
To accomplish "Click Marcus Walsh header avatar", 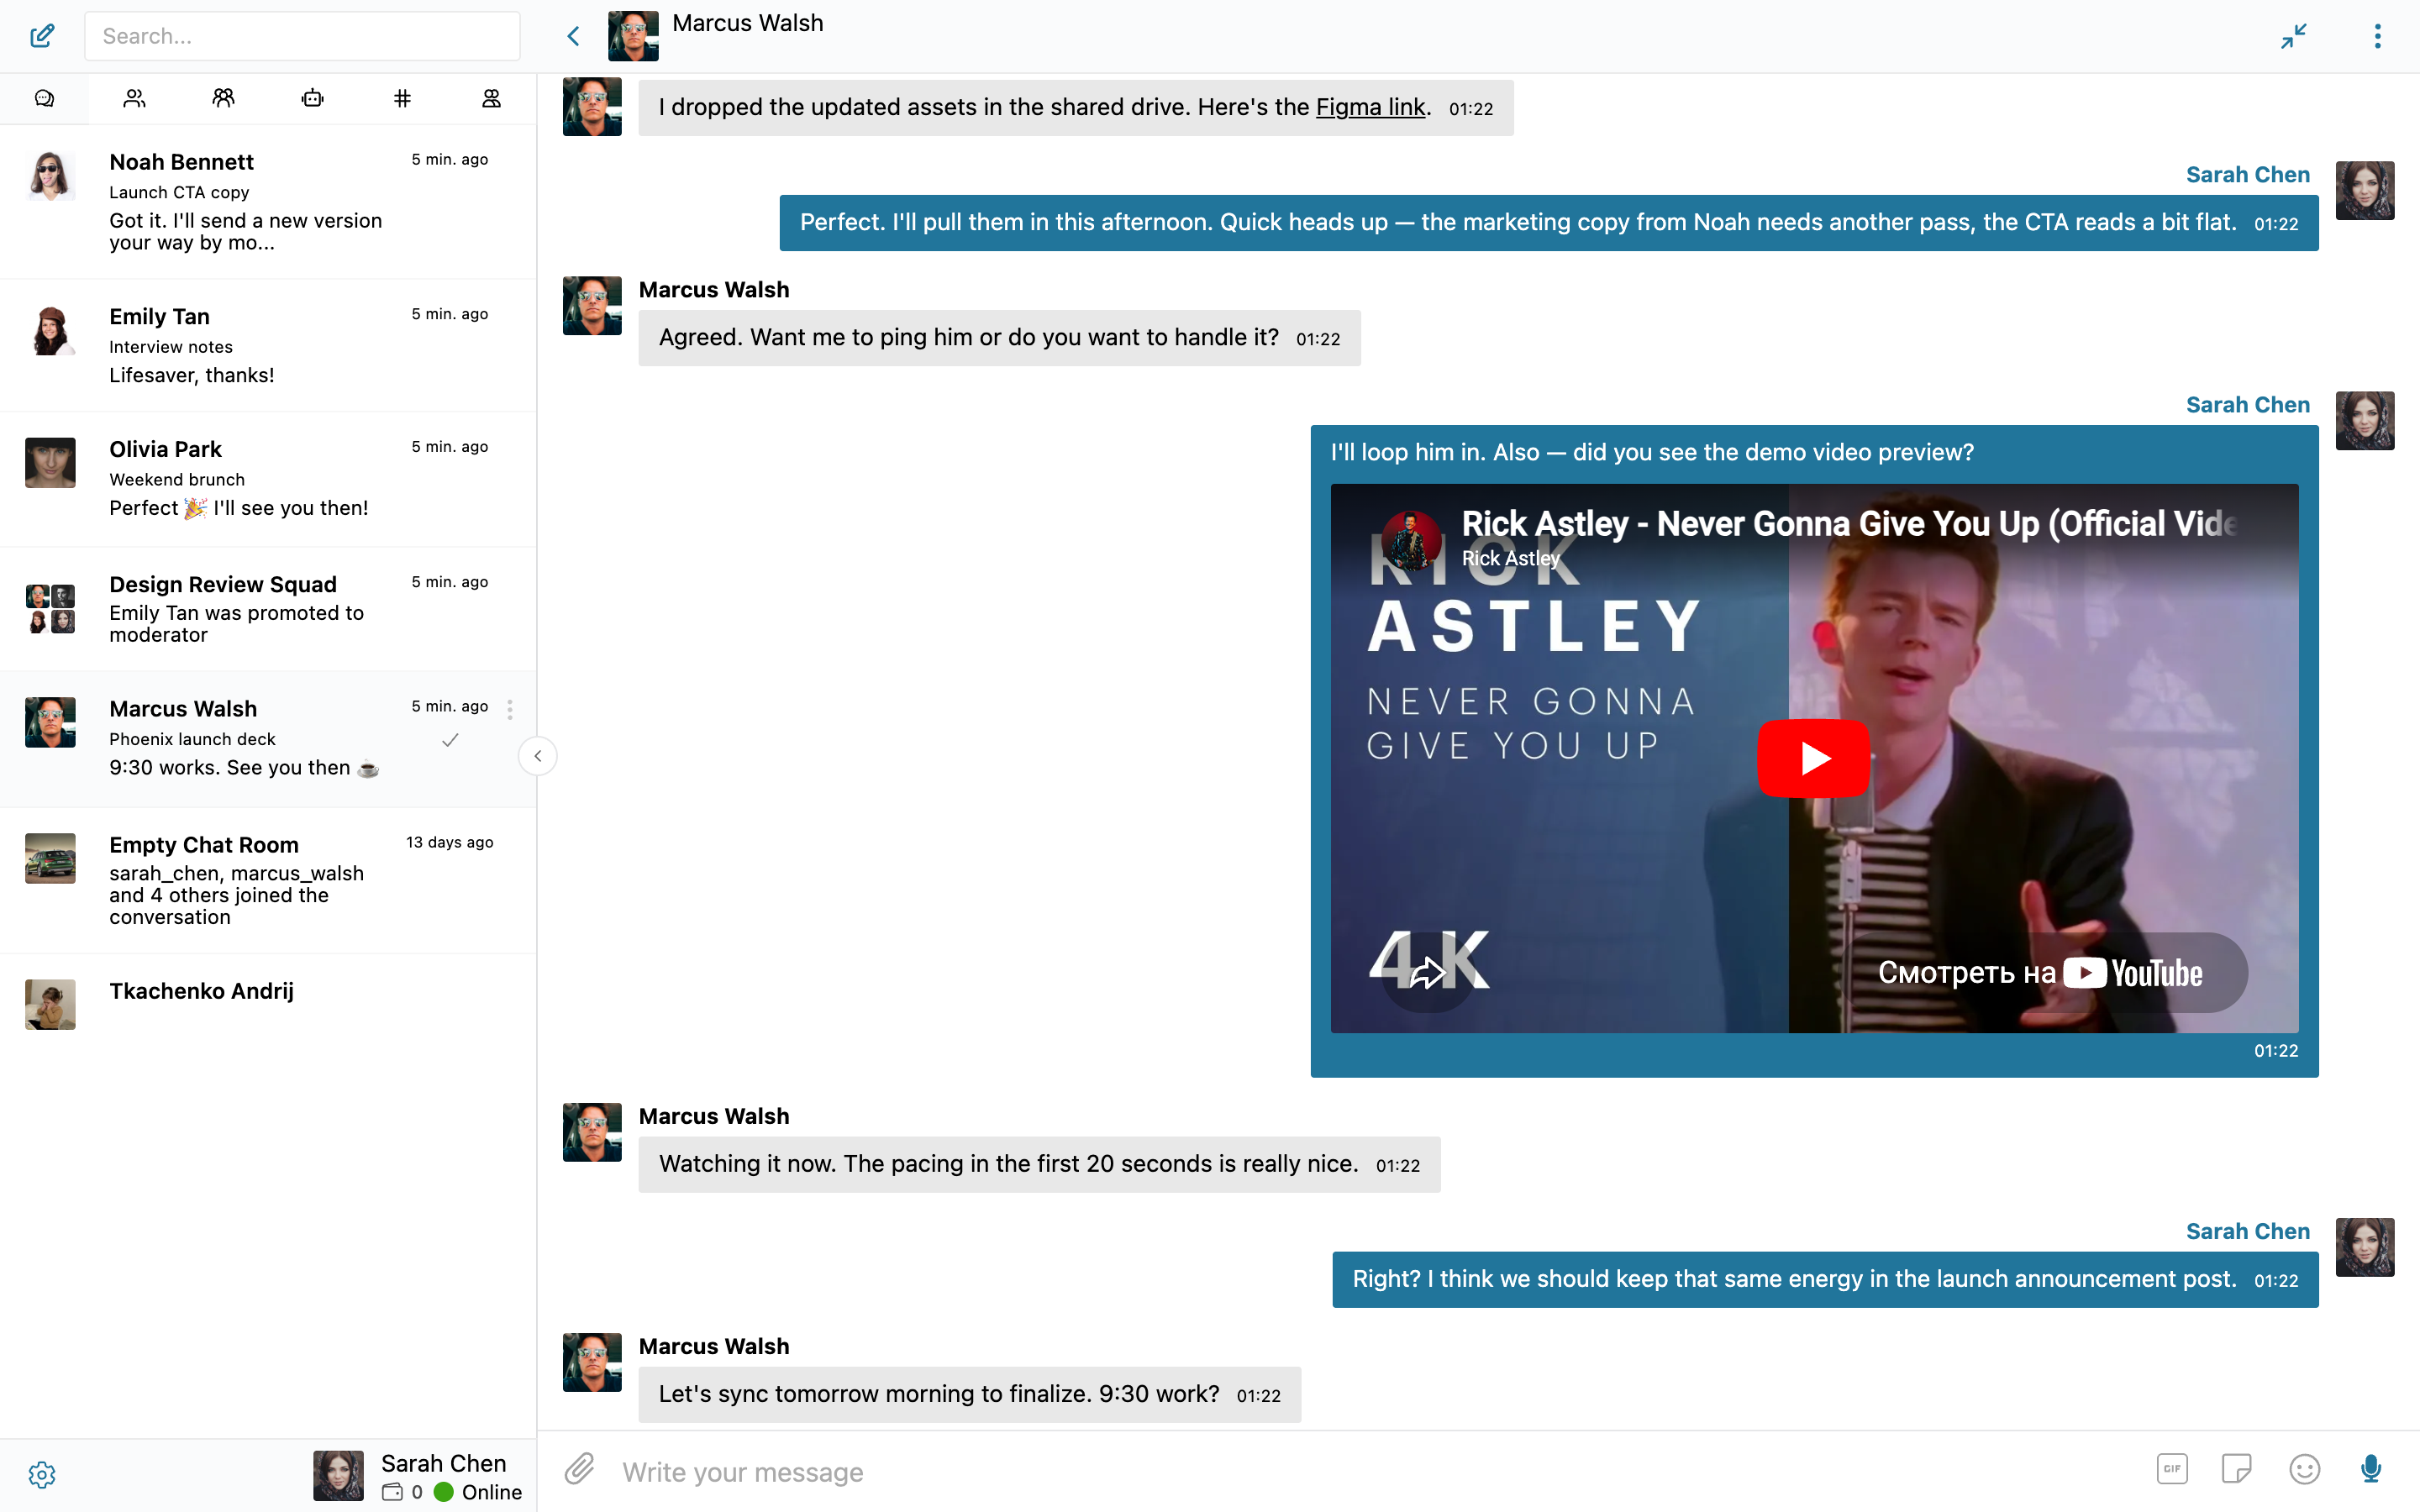I will point(633,36).
